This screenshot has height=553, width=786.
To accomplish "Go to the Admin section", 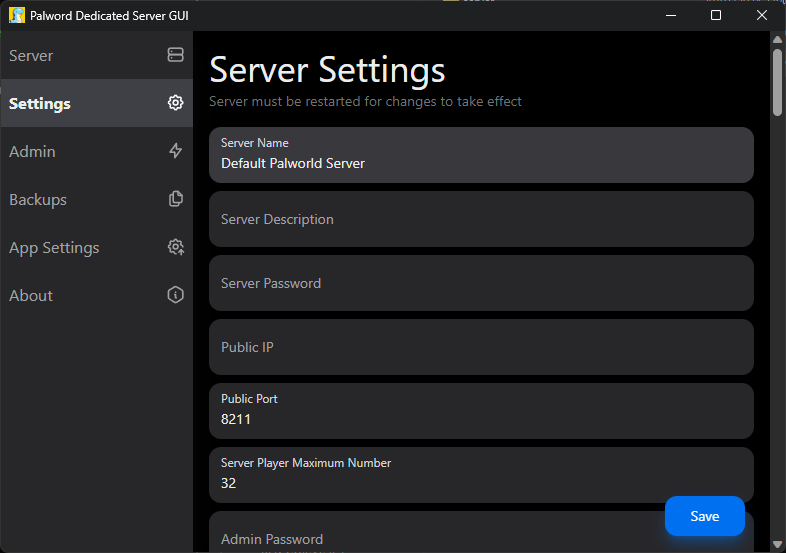I will 33,152.
